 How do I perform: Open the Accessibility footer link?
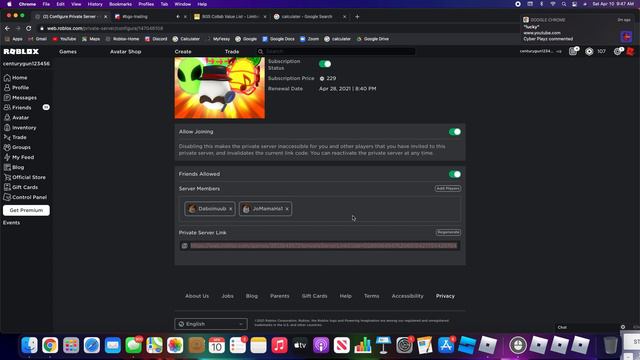point(407,296)
